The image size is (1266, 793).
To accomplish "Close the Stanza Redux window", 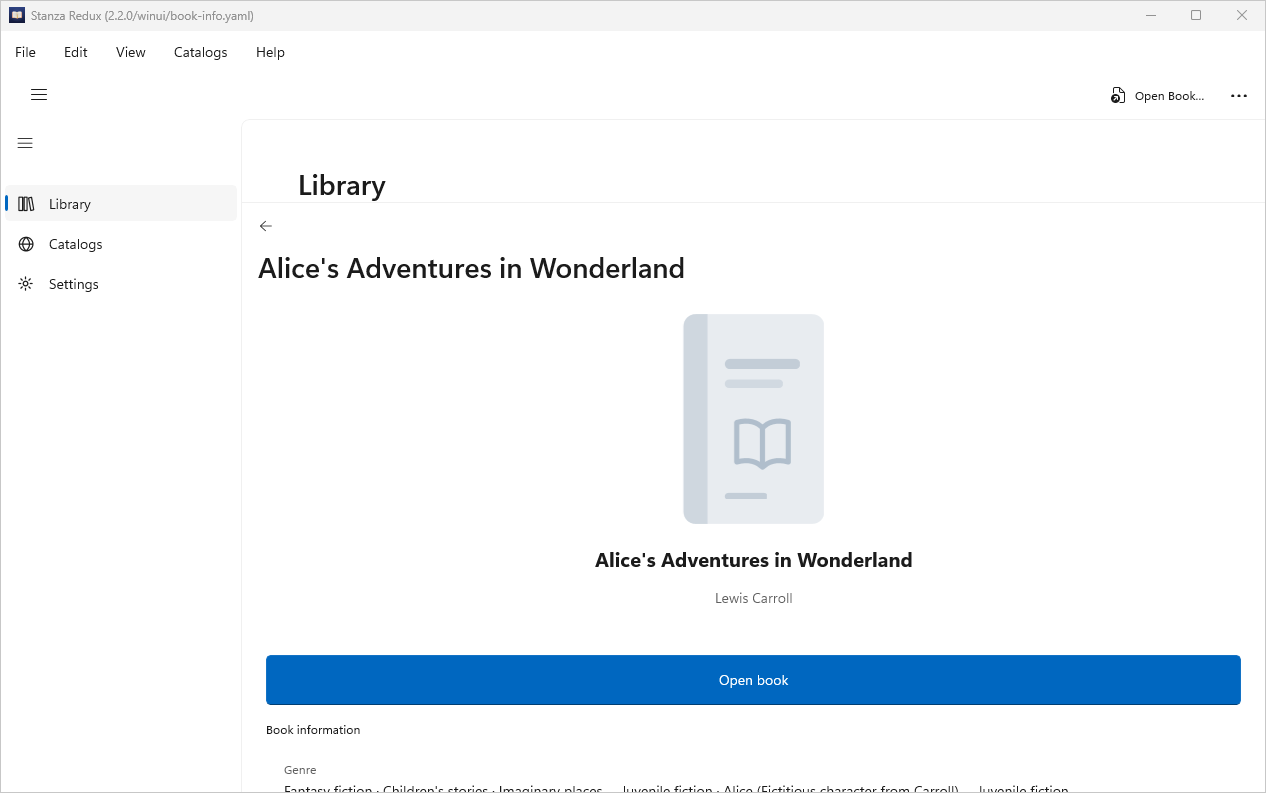I will [x=1242, y=15].
